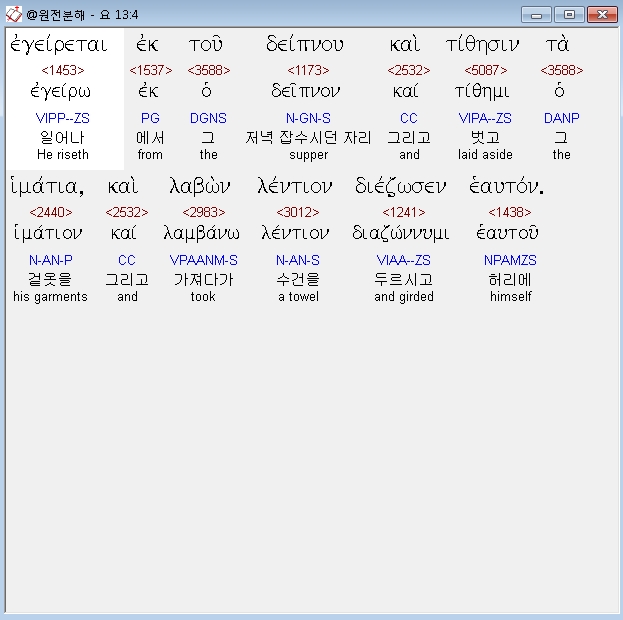
Task: Click parsing code N-AN-P
Action: click(x=51, y=260)
